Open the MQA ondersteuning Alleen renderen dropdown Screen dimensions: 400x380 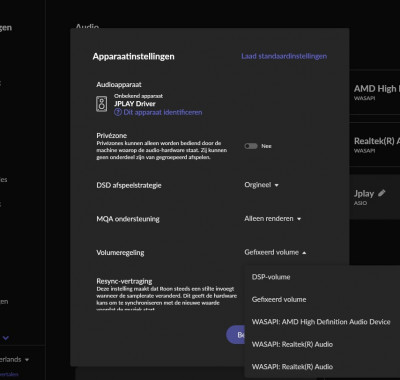[x=273, y=219]
